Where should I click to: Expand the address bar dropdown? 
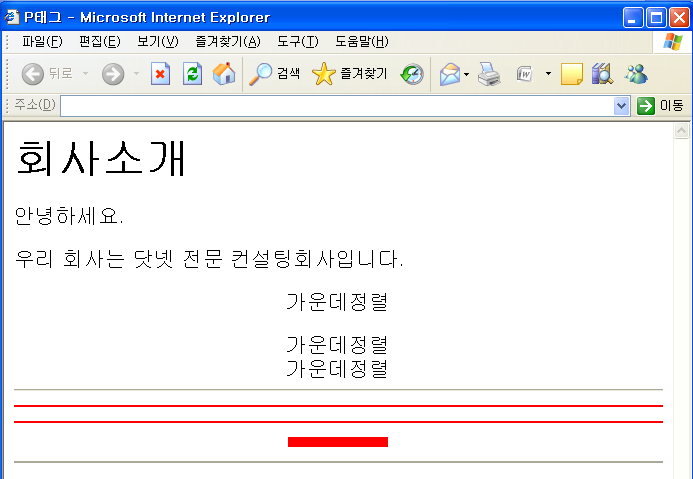click(621, 106)
